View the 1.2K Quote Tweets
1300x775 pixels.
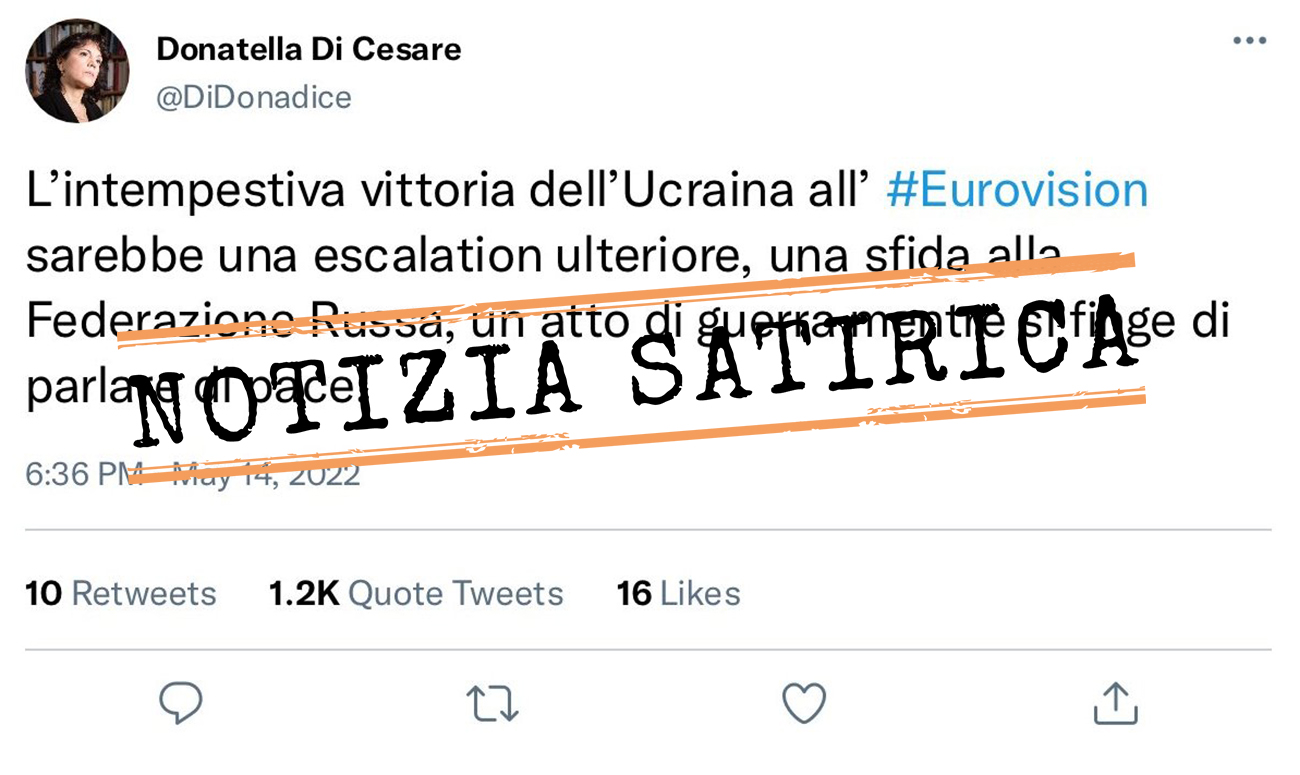pos(416,593)
